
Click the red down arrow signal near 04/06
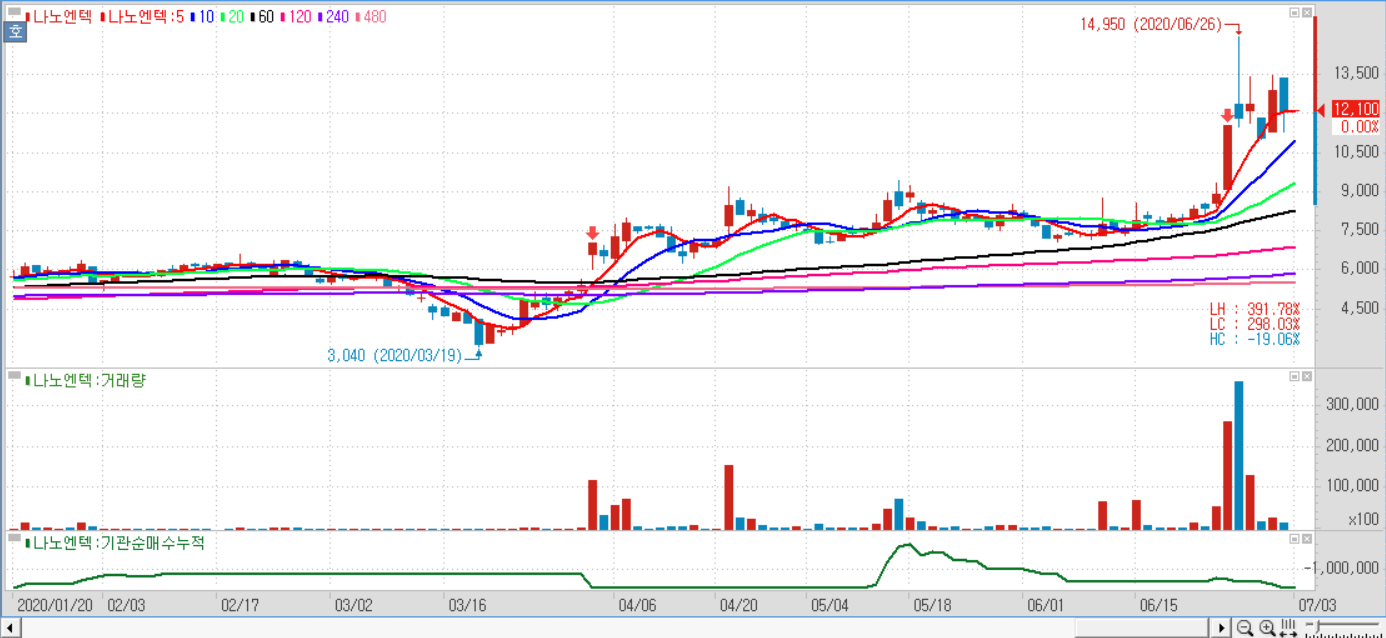click(593, 232)
